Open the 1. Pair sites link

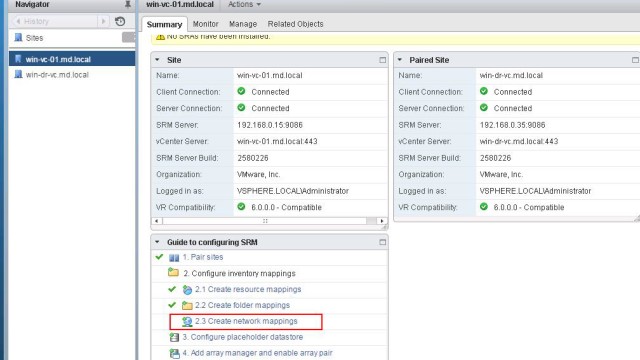(203, 257)
